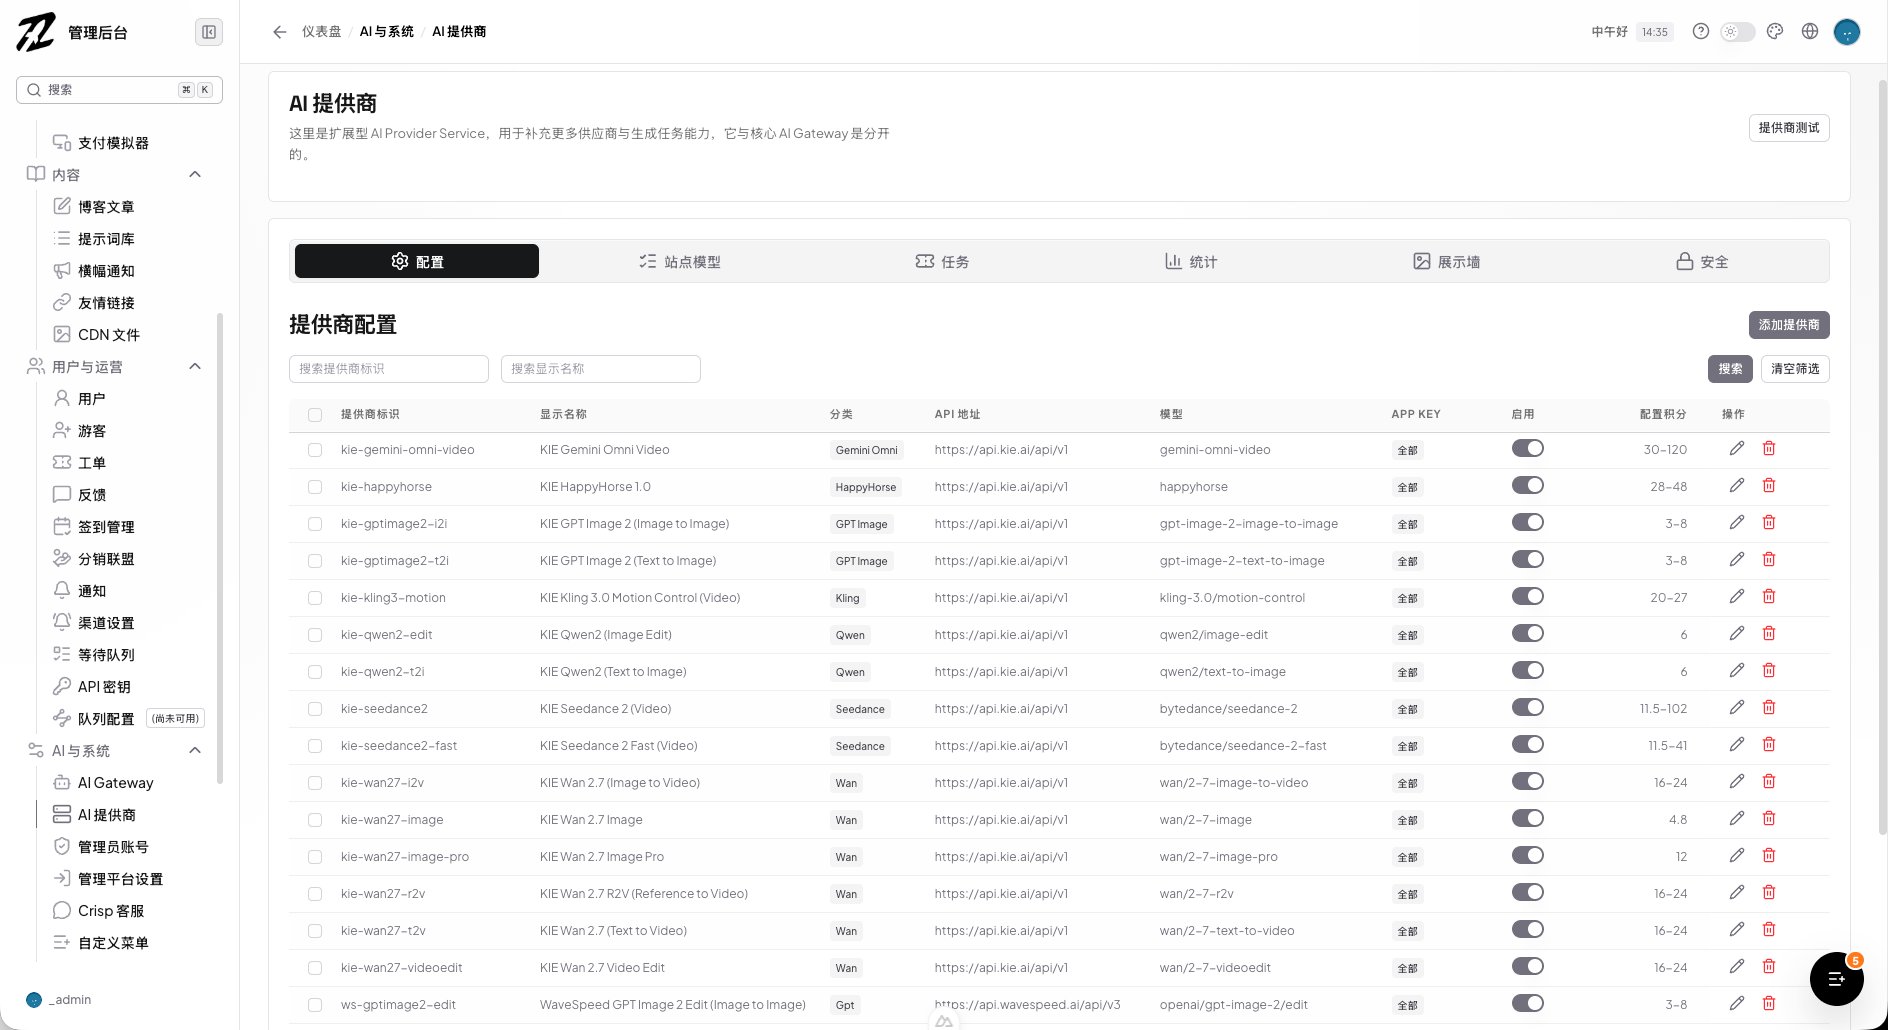Switch to the 配置 tab

pos(417,261)
